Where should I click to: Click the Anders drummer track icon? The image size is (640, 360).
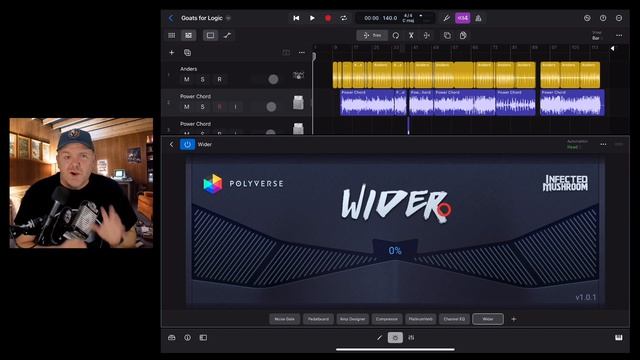[298, 76]
